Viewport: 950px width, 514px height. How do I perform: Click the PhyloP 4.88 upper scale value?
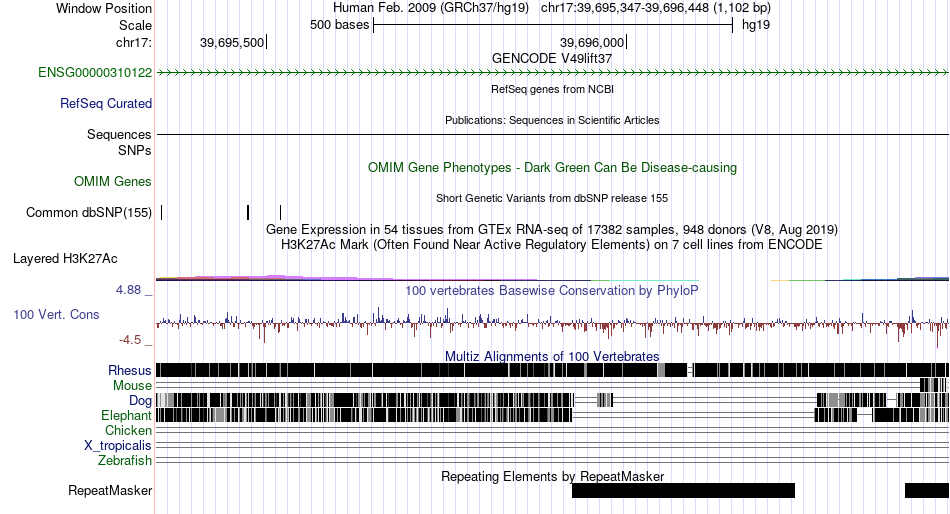coord(128,290)
